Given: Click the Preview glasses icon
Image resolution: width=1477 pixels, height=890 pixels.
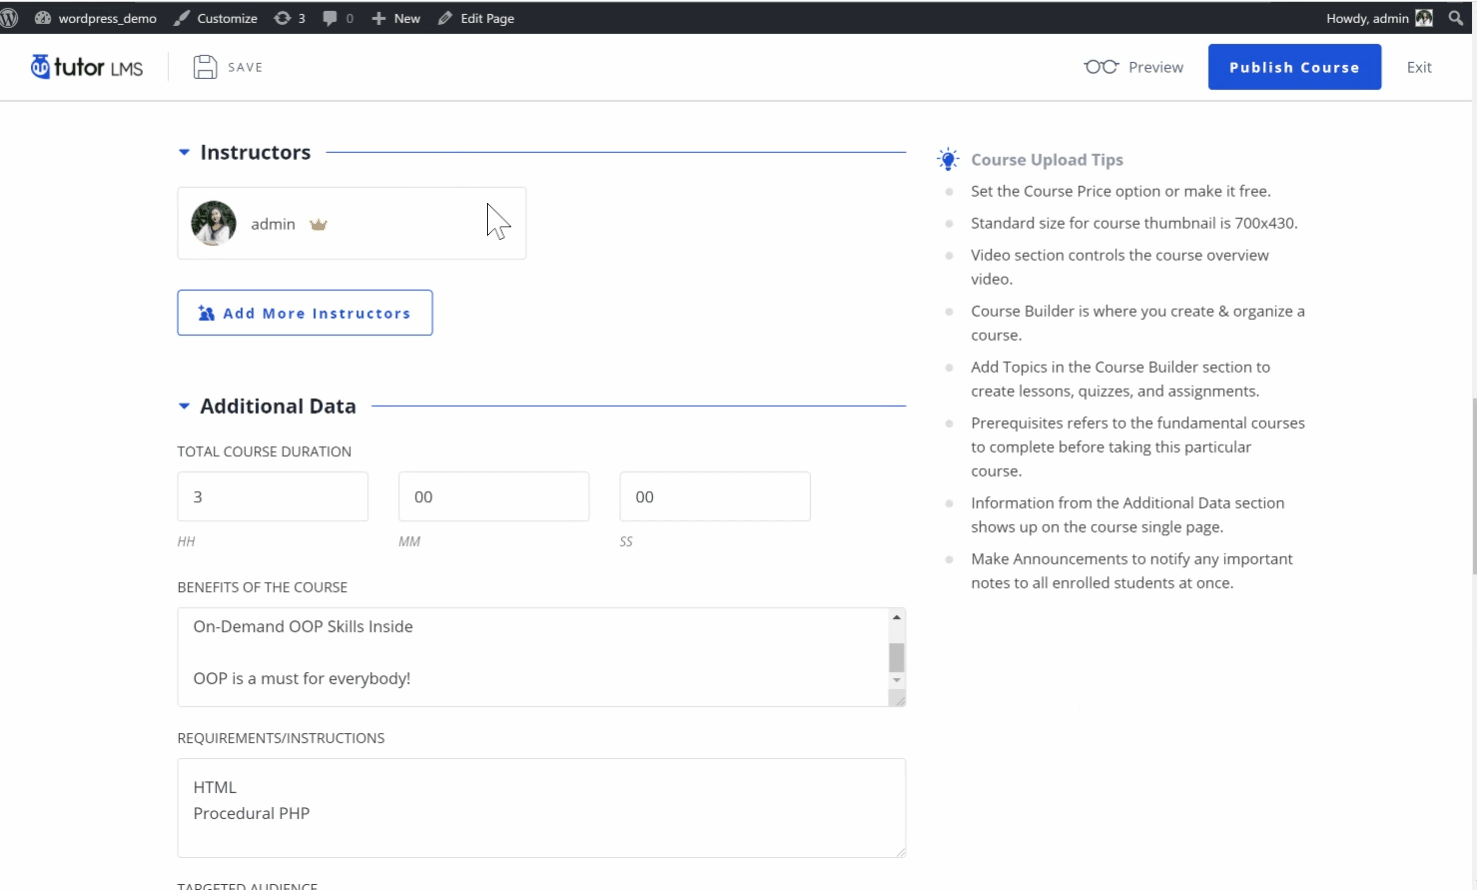Looking at the screenshot, I should (x=1101, y=67).
